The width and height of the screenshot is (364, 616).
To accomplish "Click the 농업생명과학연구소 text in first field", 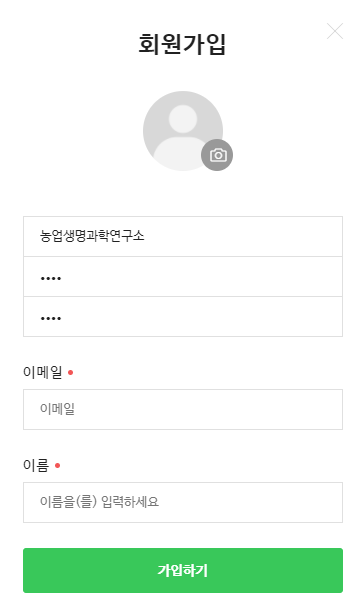I will 92,236.
